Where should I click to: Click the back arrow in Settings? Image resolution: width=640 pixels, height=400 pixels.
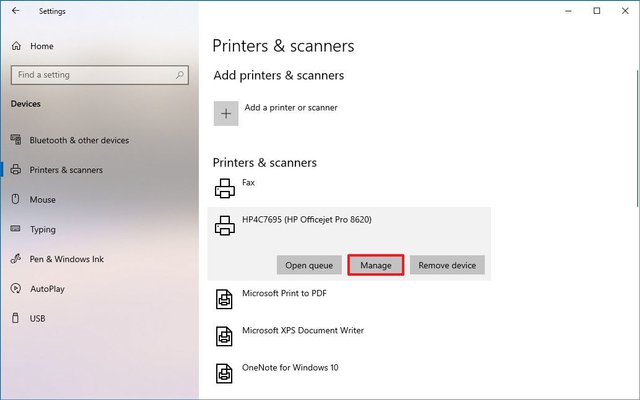[15, 11]
